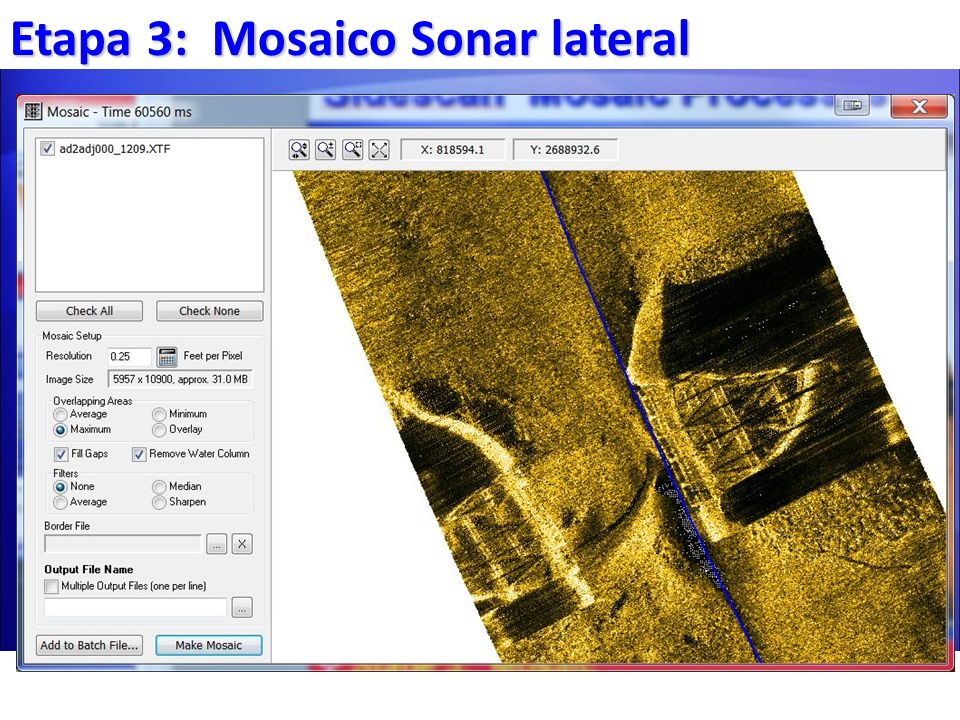Image resolution: width=960 pixels, height=720 pixels.
Task: Toggle the Remove Water Column checkbox
Action: 139,454
